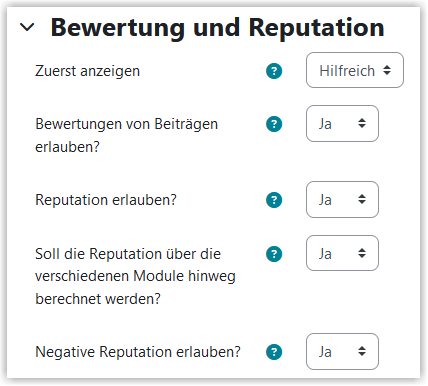Select the 'Ja' value in the 'Negative Reputation' box
The height and width of the screenshot is (386, 428).
pyautogui.click(x=325, y=352)
